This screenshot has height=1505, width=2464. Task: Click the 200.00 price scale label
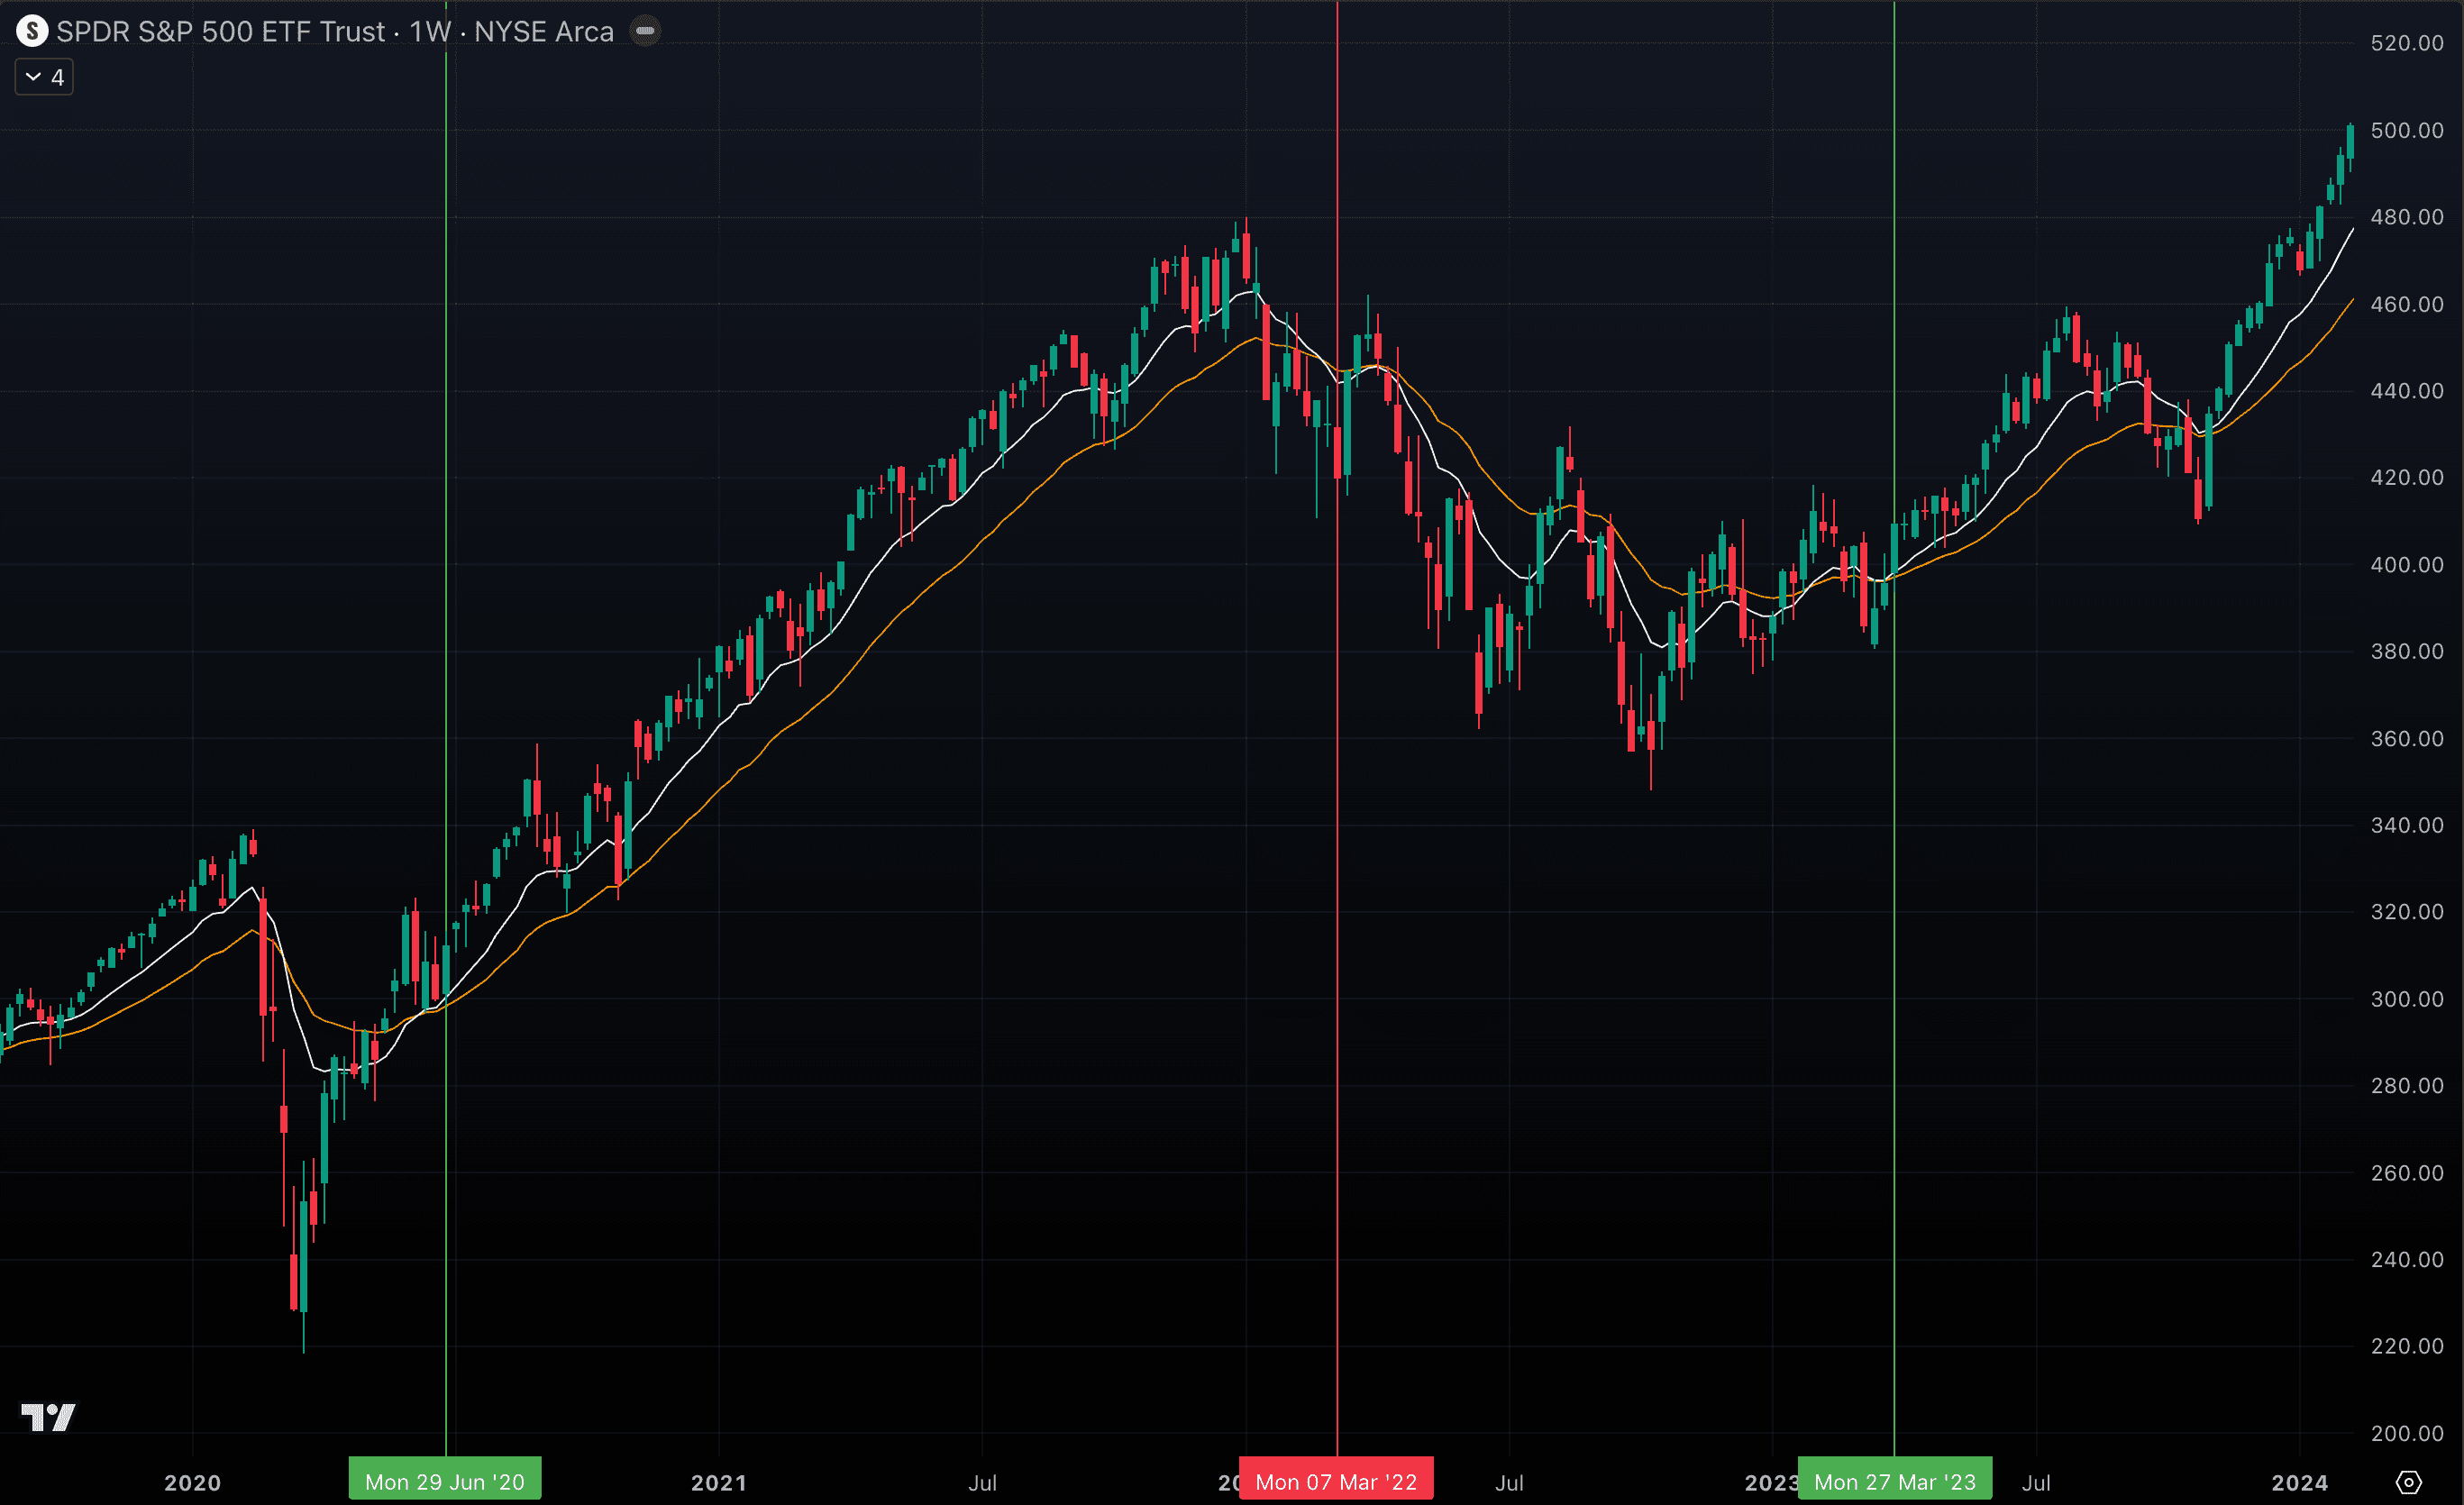[2406, 1433]
